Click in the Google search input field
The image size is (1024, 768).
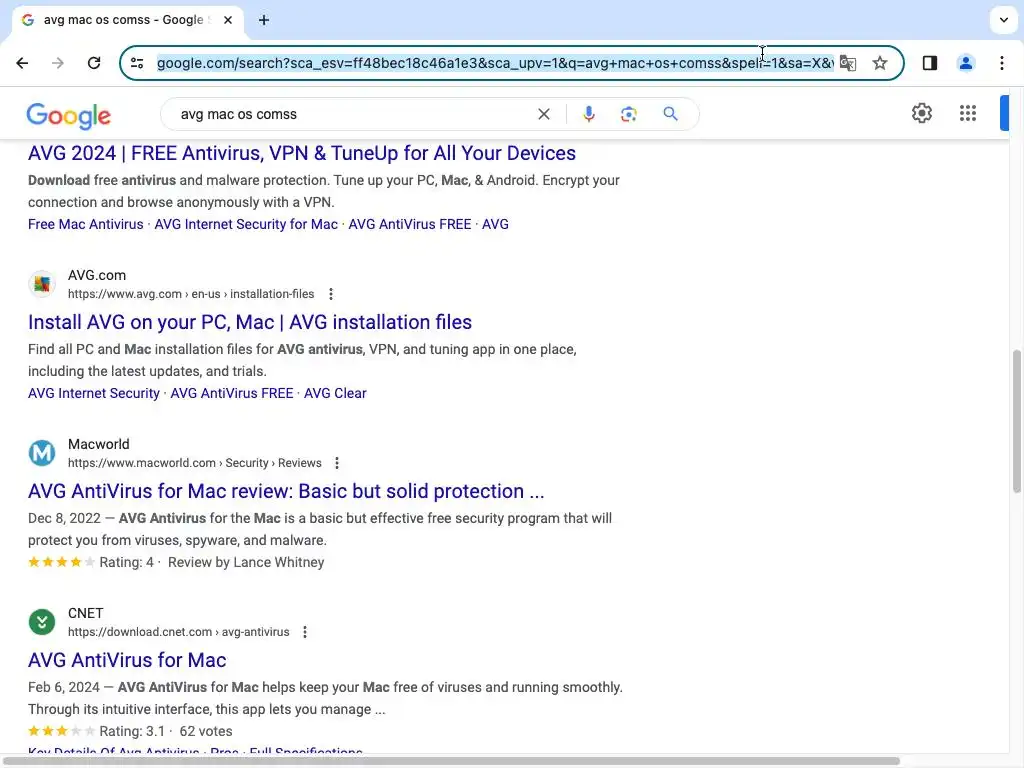pyautogui.click(x=353, y=114)
